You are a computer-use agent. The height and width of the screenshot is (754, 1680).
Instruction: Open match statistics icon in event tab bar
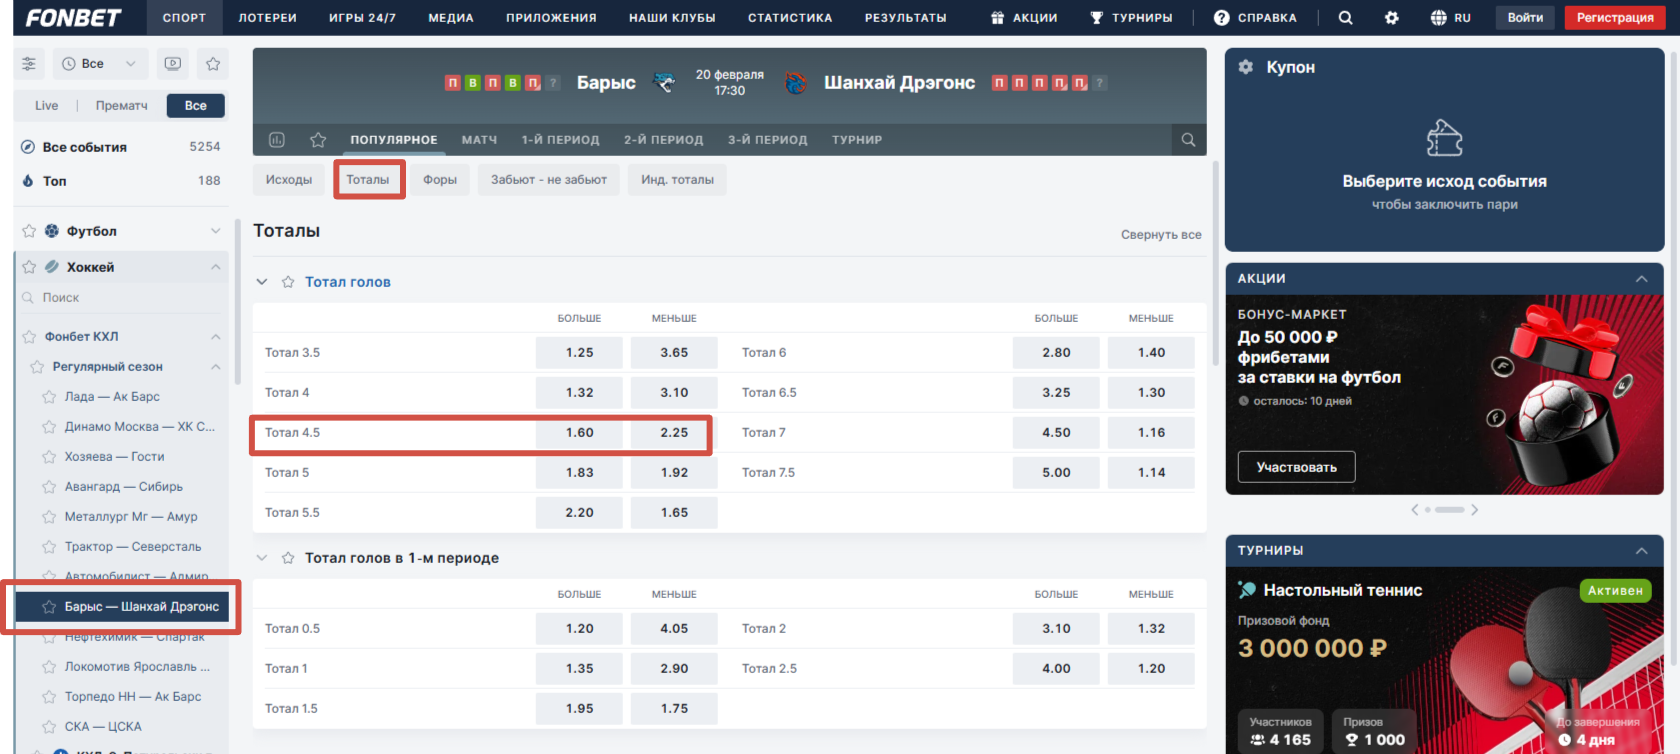tap(277, 140)
